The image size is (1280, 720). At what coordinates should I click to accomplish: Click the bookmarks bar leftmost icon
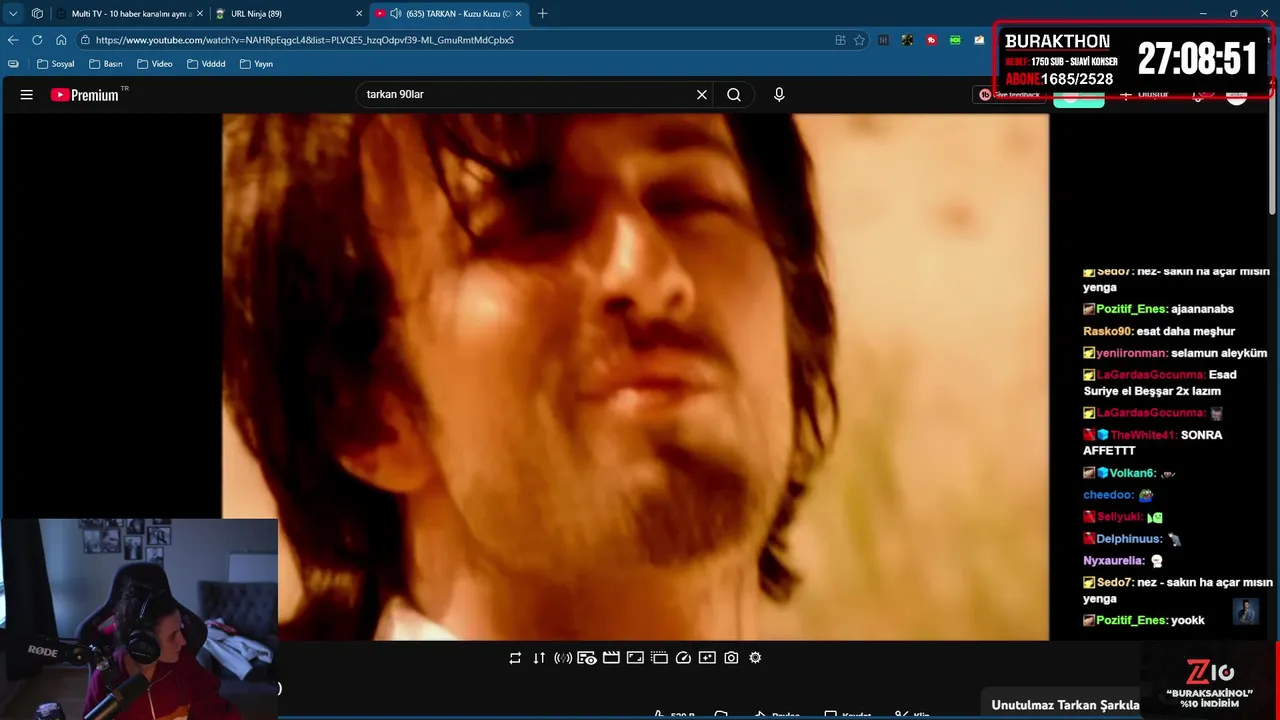(x=13, y=64)
